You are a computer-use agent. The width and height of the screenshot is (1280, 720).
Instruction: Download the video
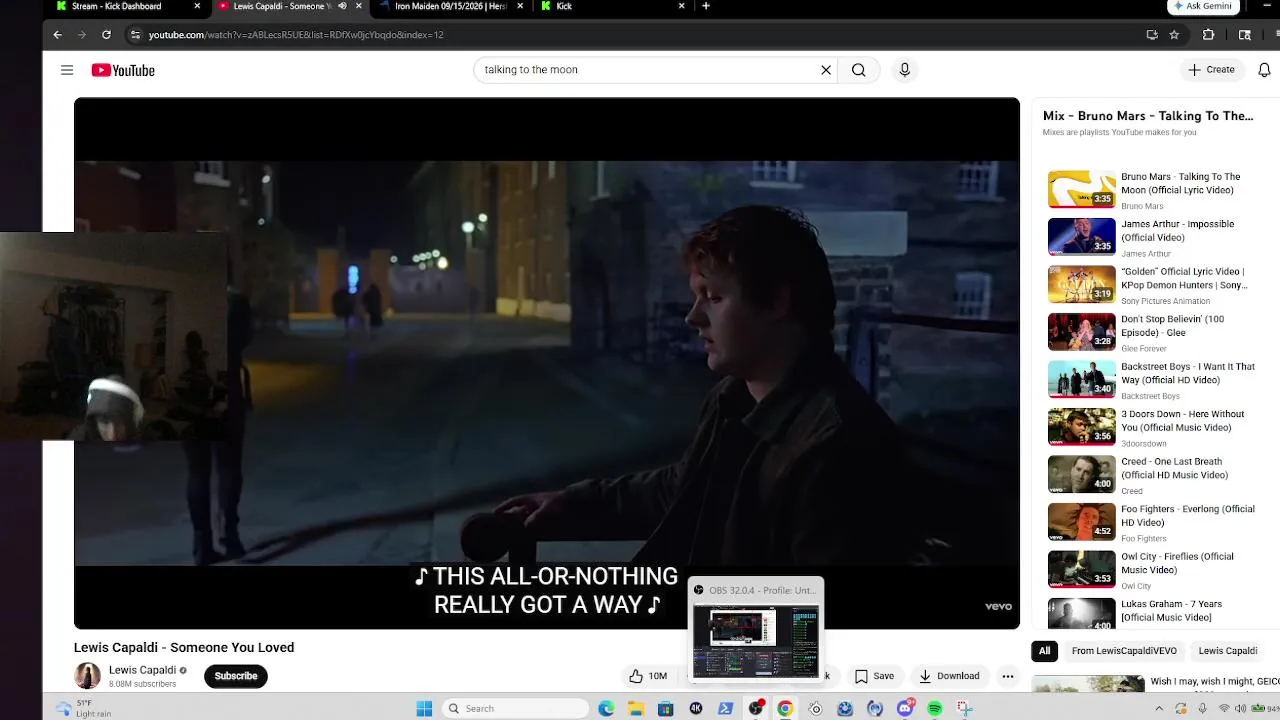949,676
